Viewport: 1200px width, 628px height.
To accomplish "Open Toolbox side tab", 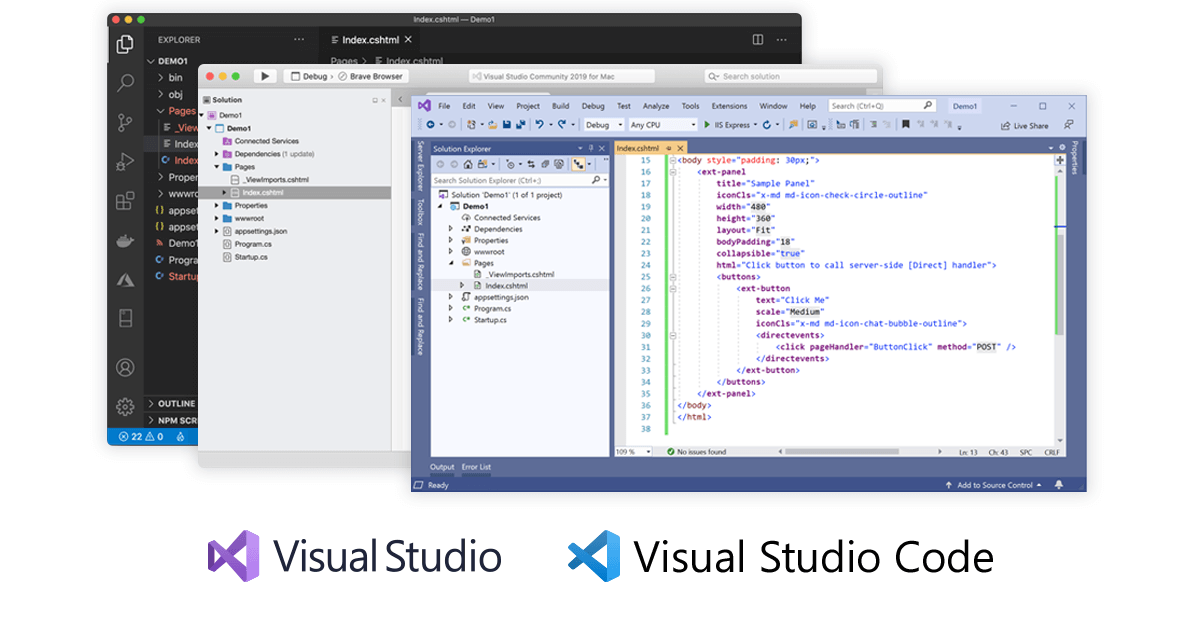I will (x=420, y=211).
